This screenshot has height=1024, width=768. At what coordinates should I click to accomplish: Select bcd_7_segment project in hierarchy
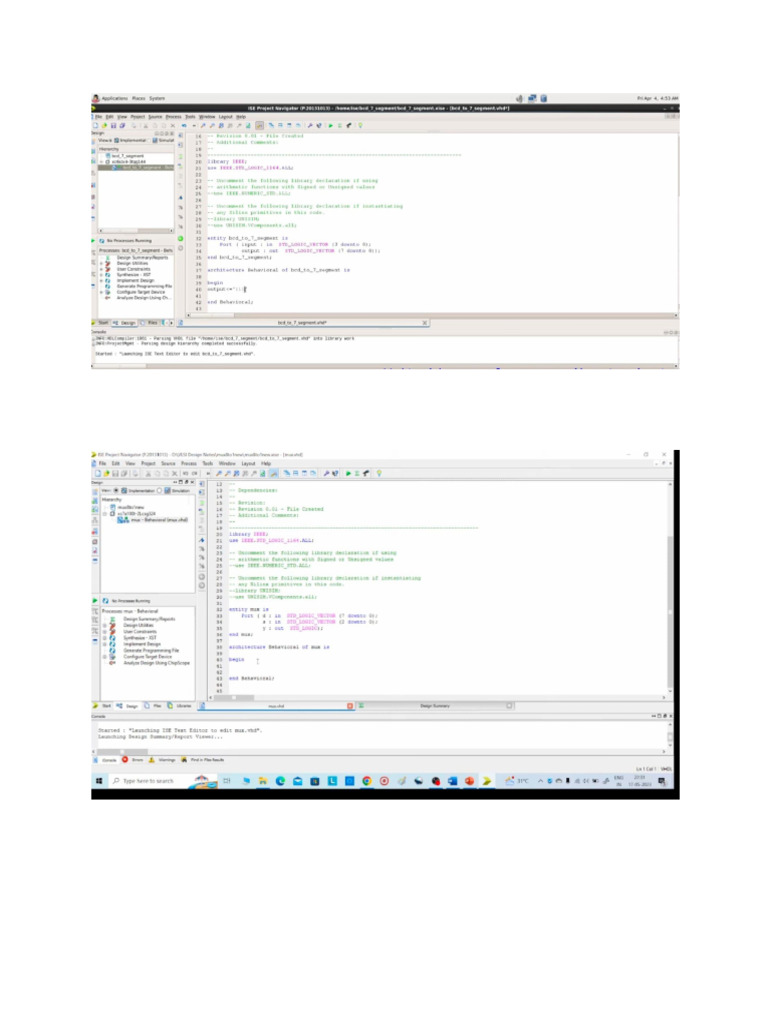click(125, 156)
